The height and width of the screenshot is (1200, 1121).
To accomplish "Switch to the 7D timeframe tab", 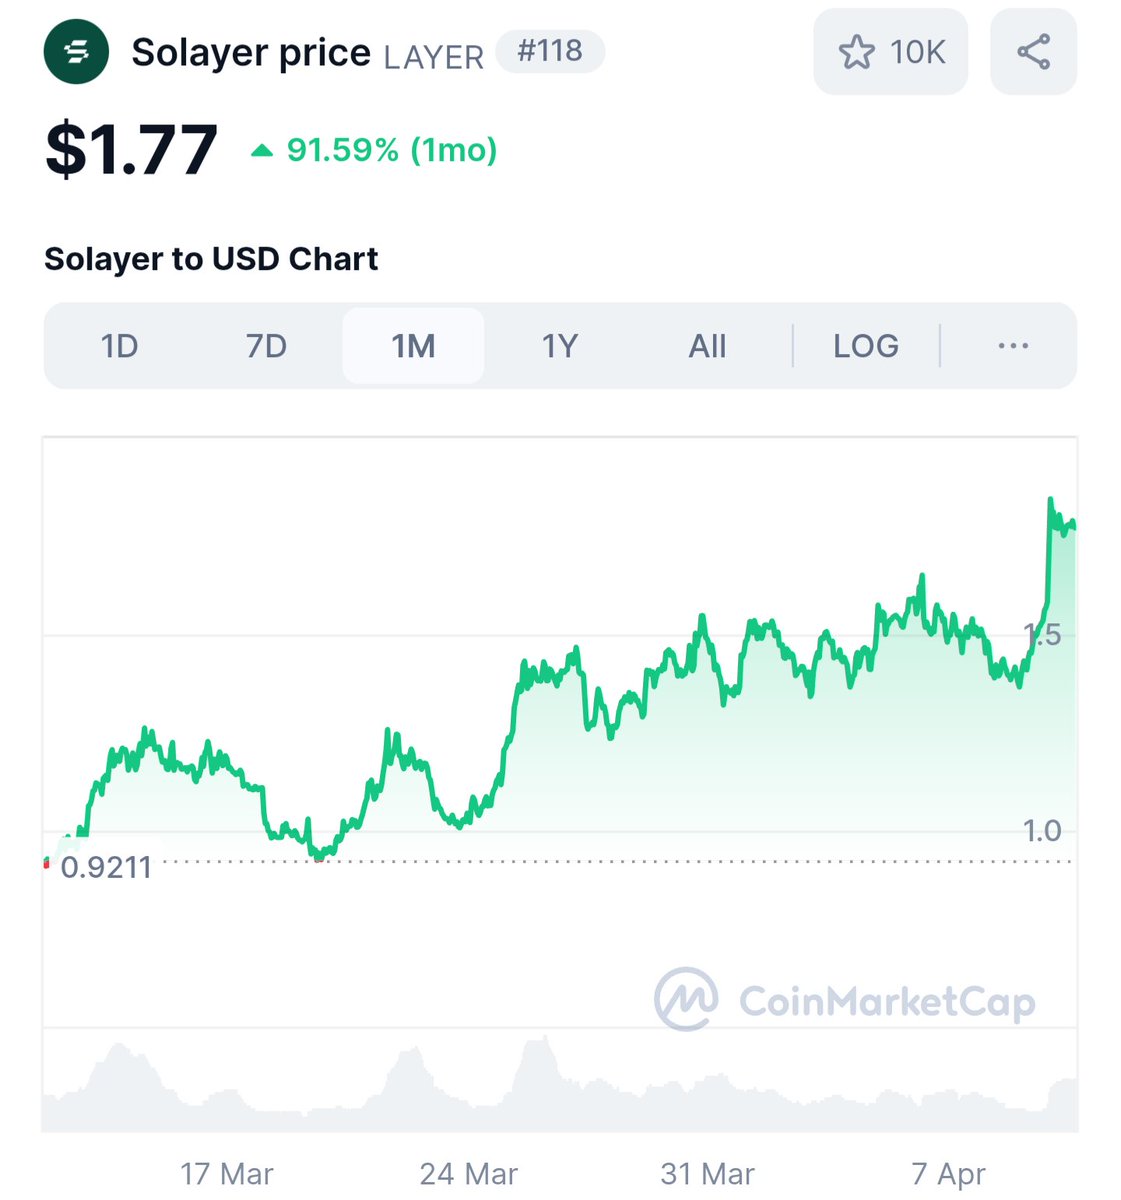I will pyautogui.click(x=266, y=346).
